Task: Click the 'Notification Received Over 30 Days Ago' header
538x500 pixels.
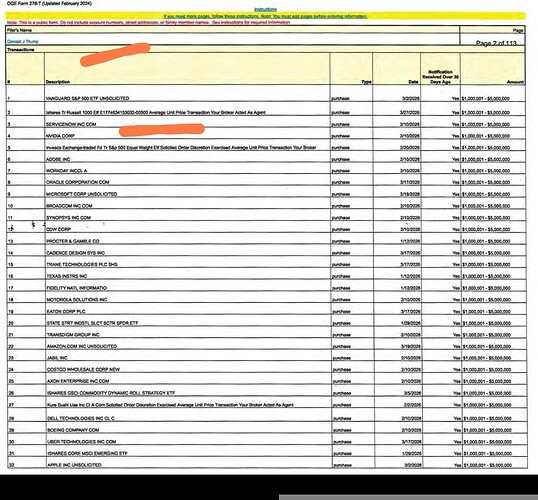Action: (x=440, y=77)
